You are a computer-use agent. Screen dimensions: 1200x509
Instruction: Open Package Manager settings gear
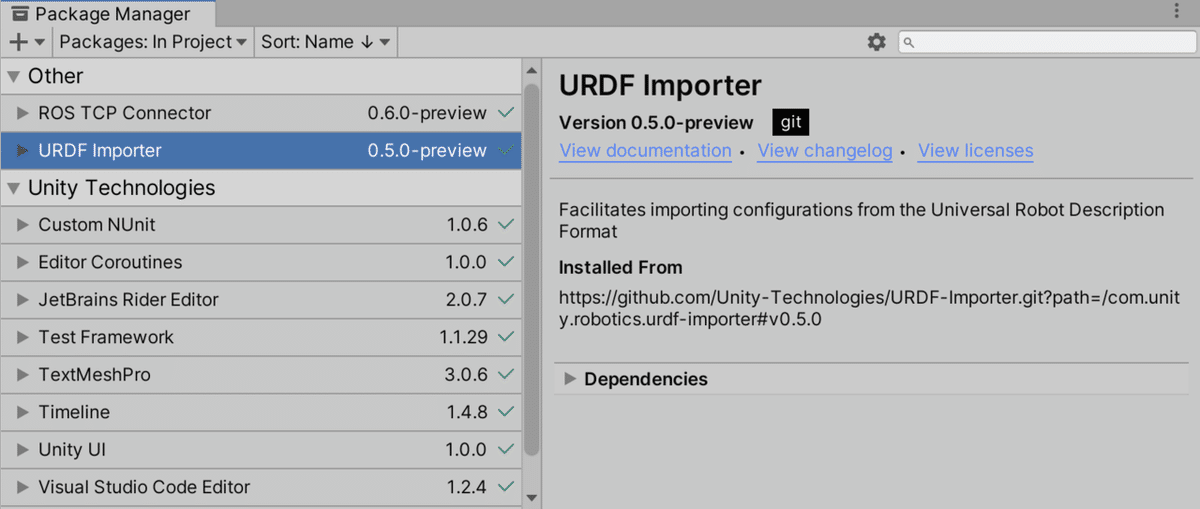pyautogui.click(x=877, y=42)
